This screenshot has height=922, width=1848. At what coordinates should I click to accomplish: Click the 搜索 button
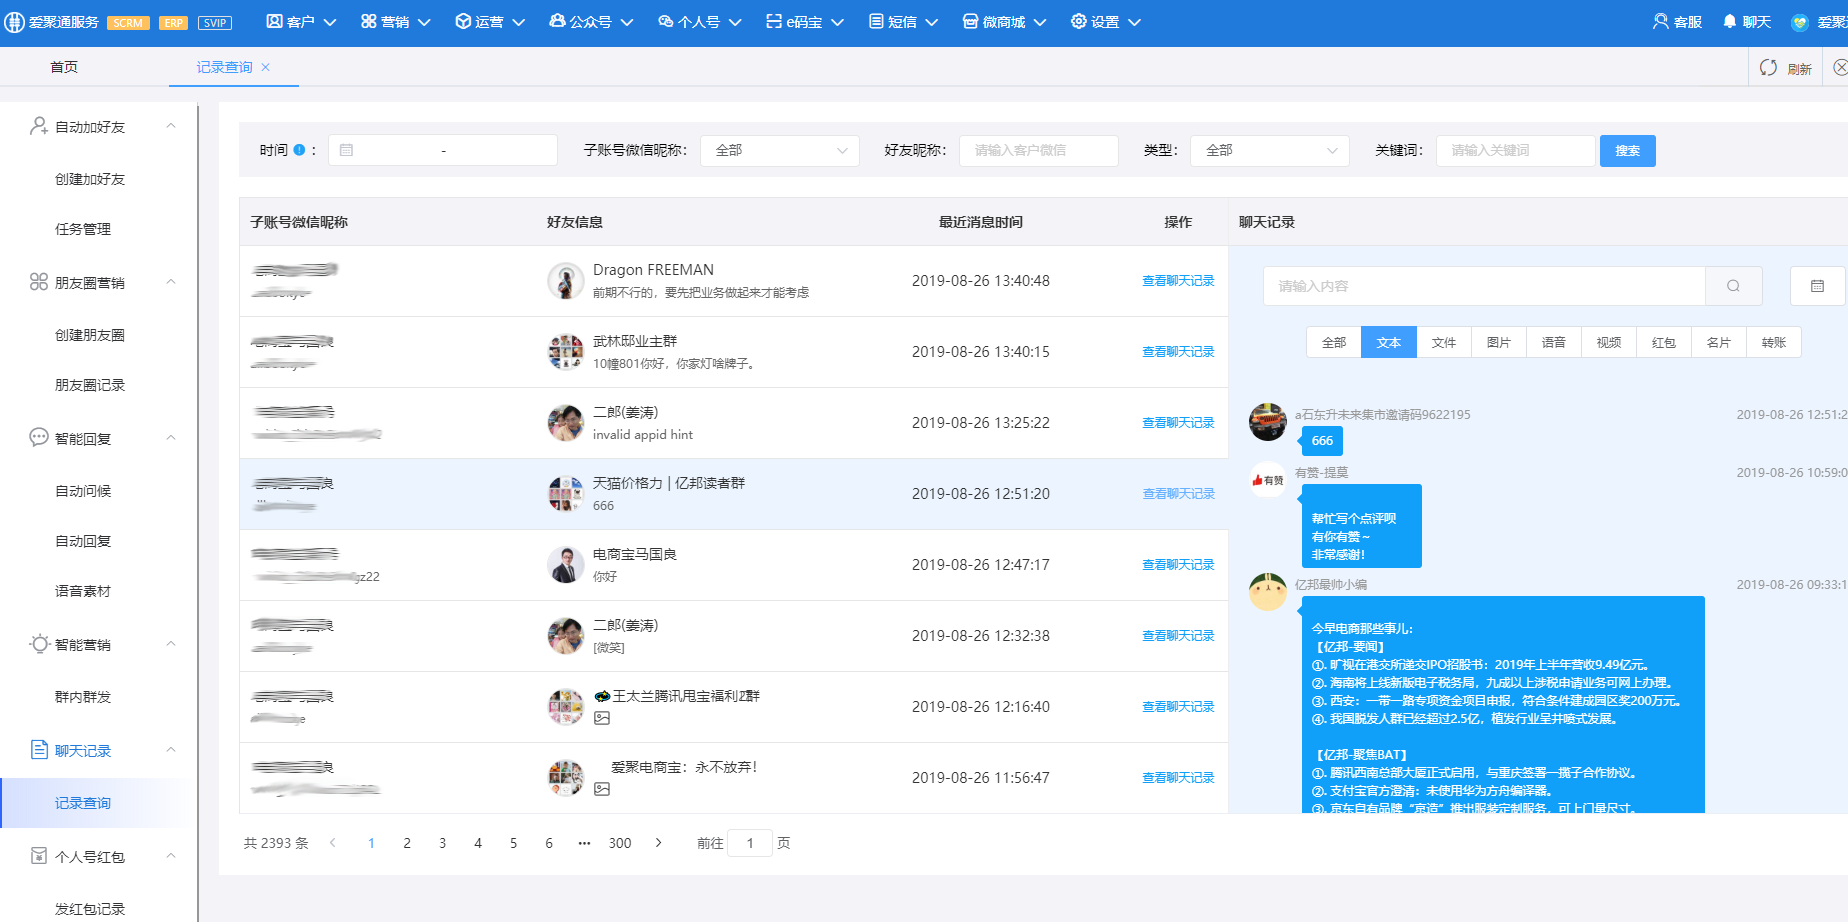(1628, 151)
